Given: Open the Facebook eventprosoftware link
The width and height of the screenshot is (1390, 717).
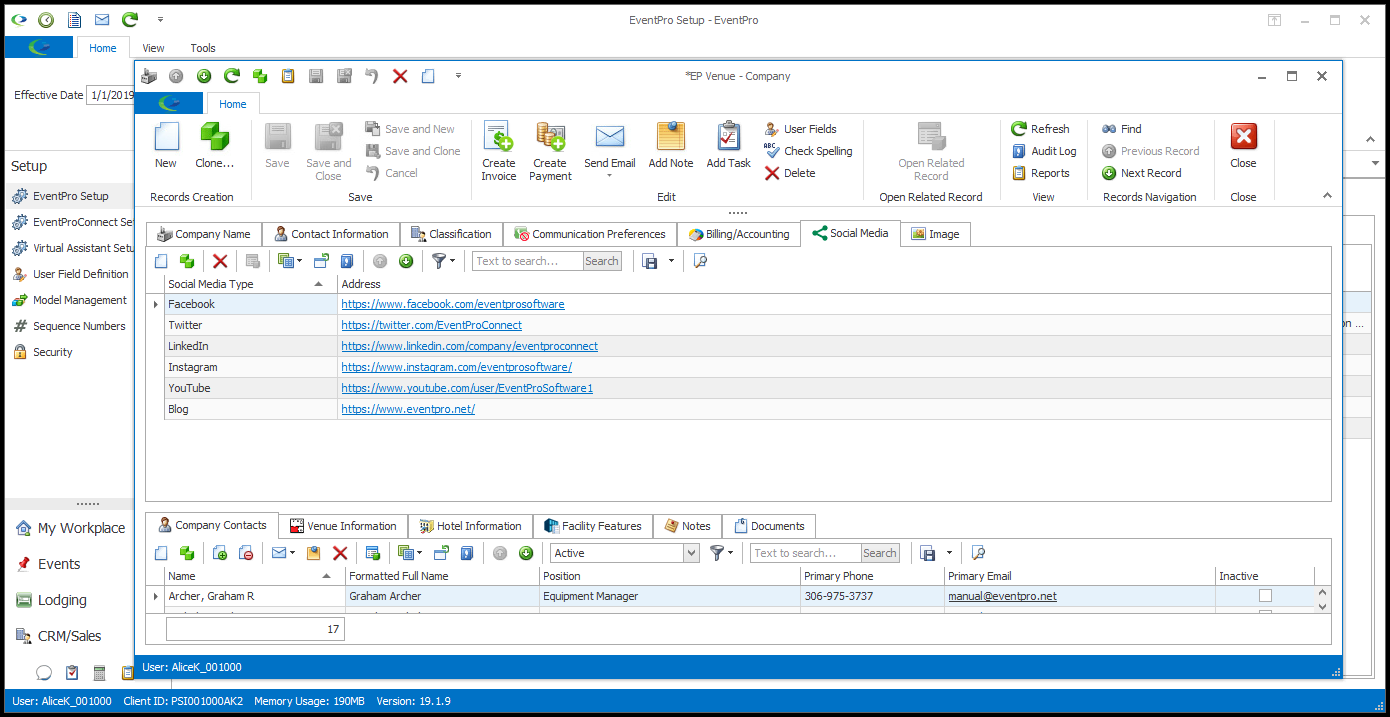Looking at the screenshot, I should pyautogui.click(x=453, y=304).
